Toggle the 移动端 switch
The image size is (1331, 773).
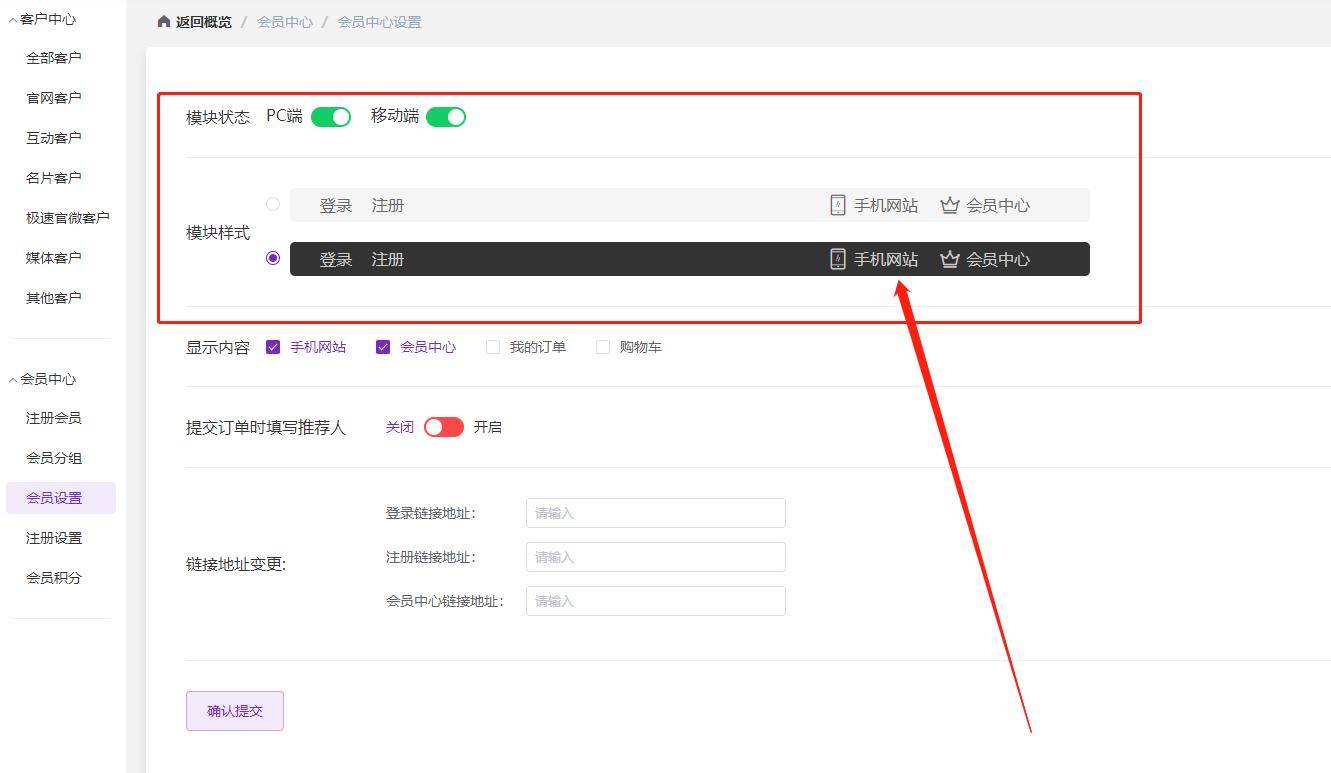coord(446,116)
